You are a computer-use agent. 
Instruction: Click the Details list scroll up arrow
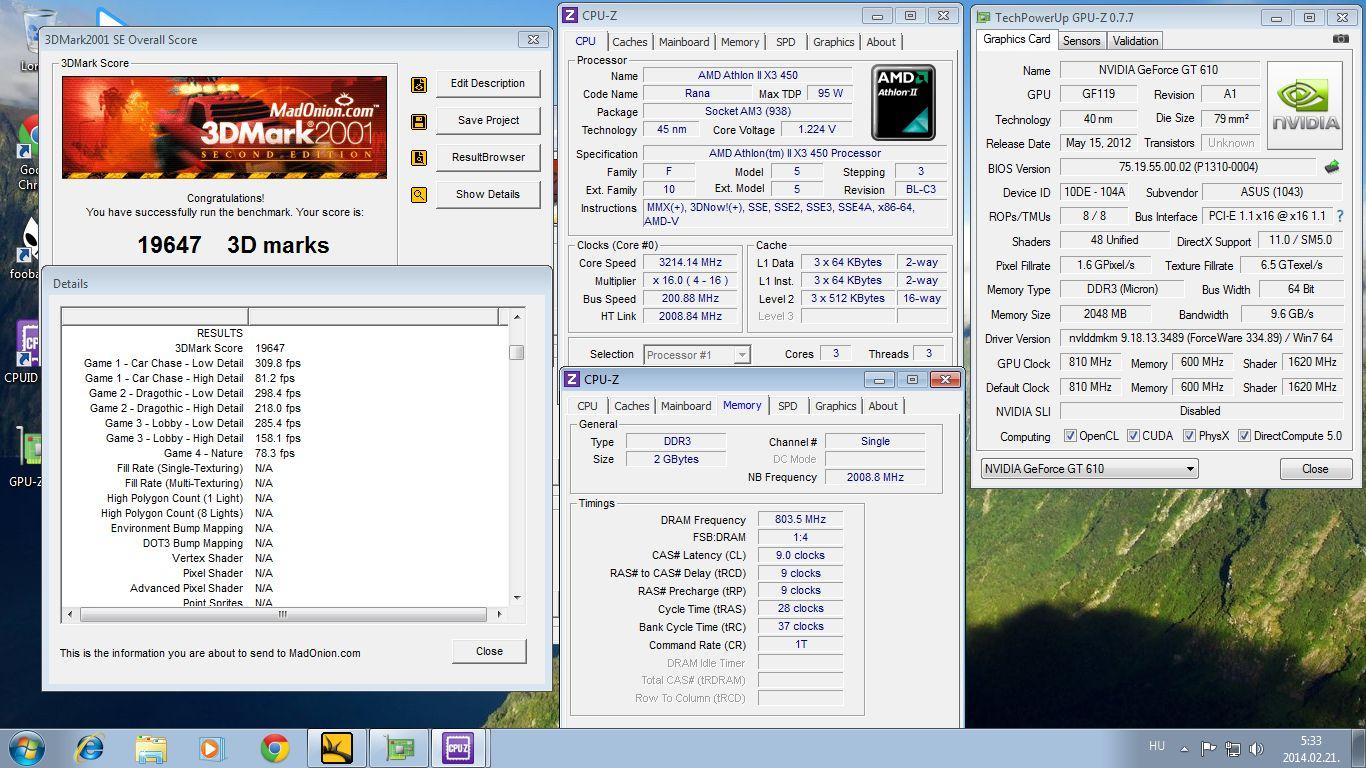point(516,317)
